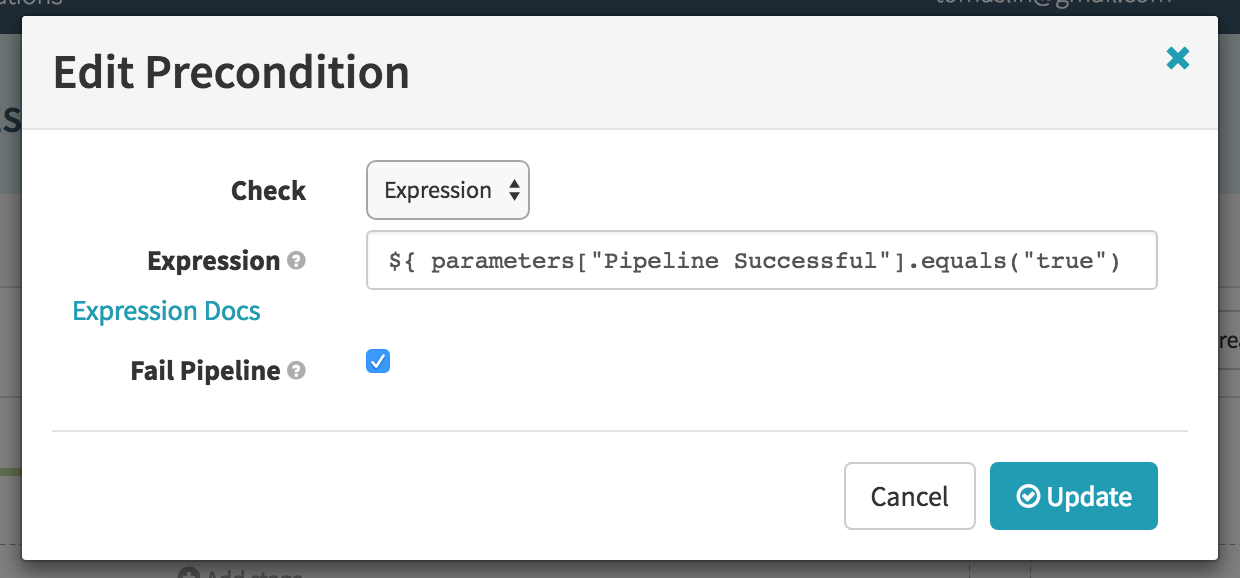Click the Check field label
This screenshot has width=1240, height=578.
point(269,191)
